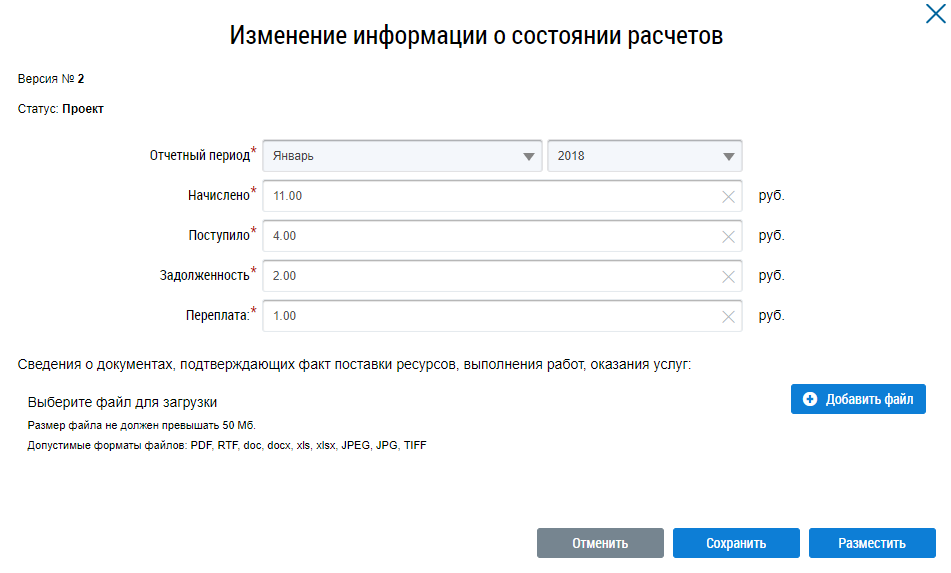This screenshot has width=951, height=573.
Task: Click into the Поступило input with 4.00
Action: coord(490,236)
